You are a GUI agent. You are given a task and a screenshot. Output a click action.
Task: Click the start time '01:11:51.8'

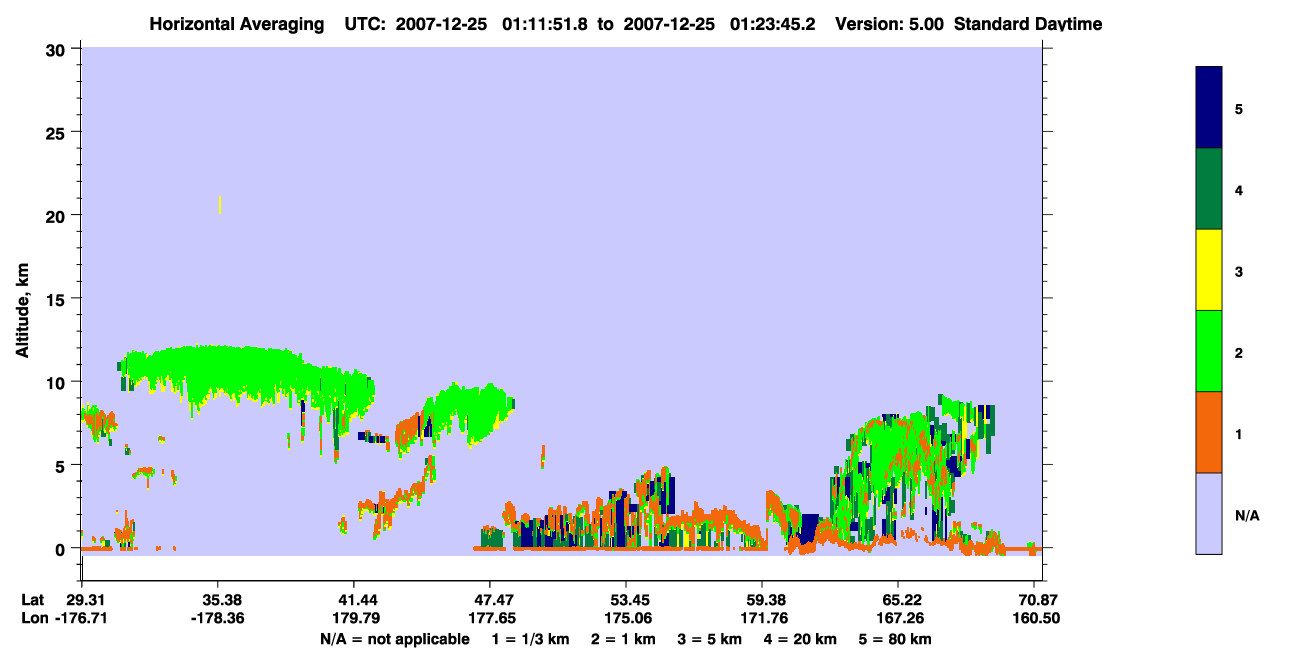(x=547, y=24)
